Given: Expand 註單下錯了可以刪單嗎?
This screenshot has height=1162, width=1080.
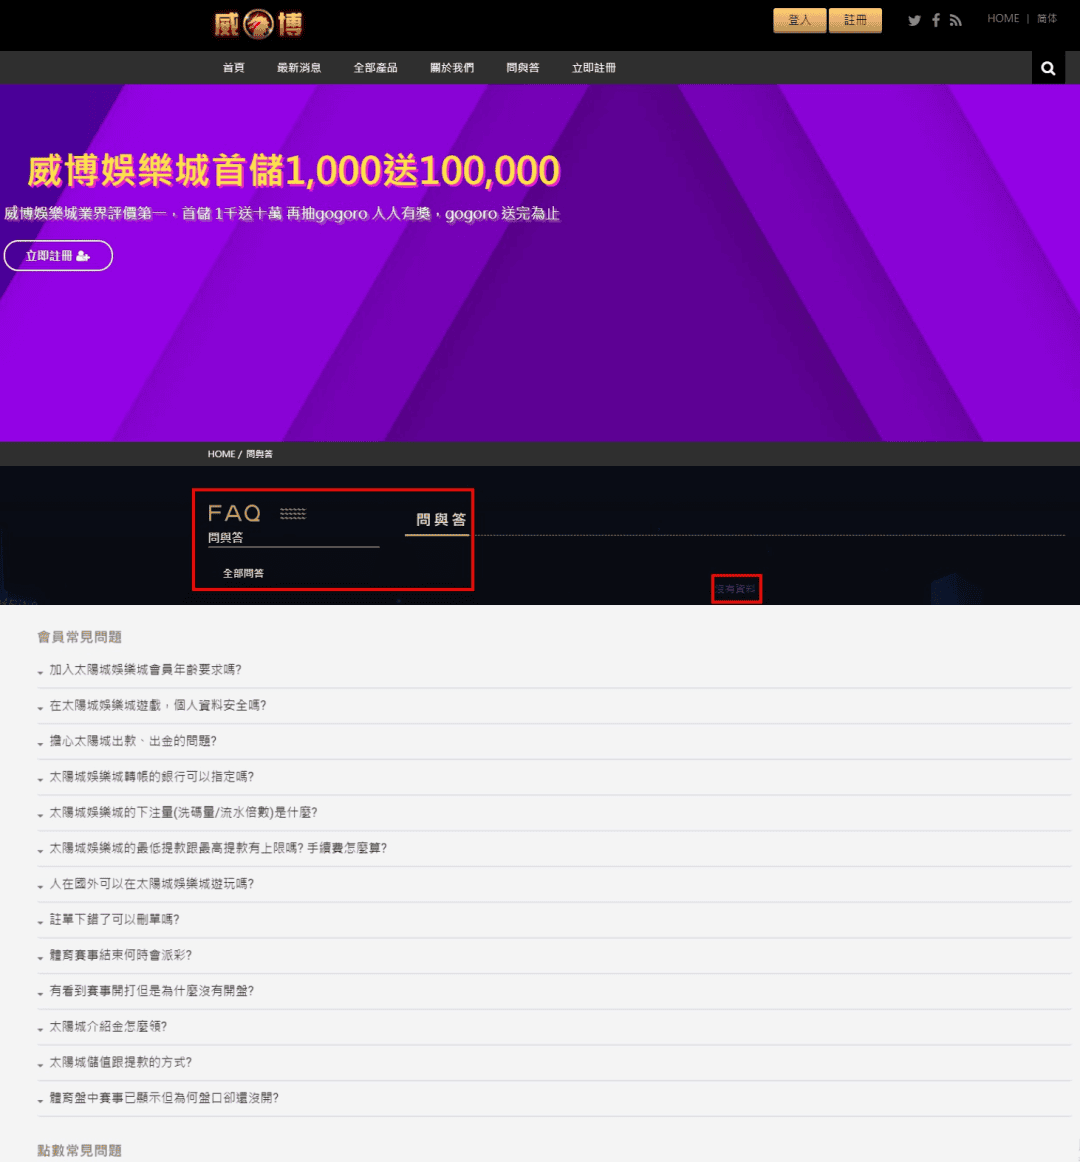Looking at the screenshot, I should [x=114, y=920].
